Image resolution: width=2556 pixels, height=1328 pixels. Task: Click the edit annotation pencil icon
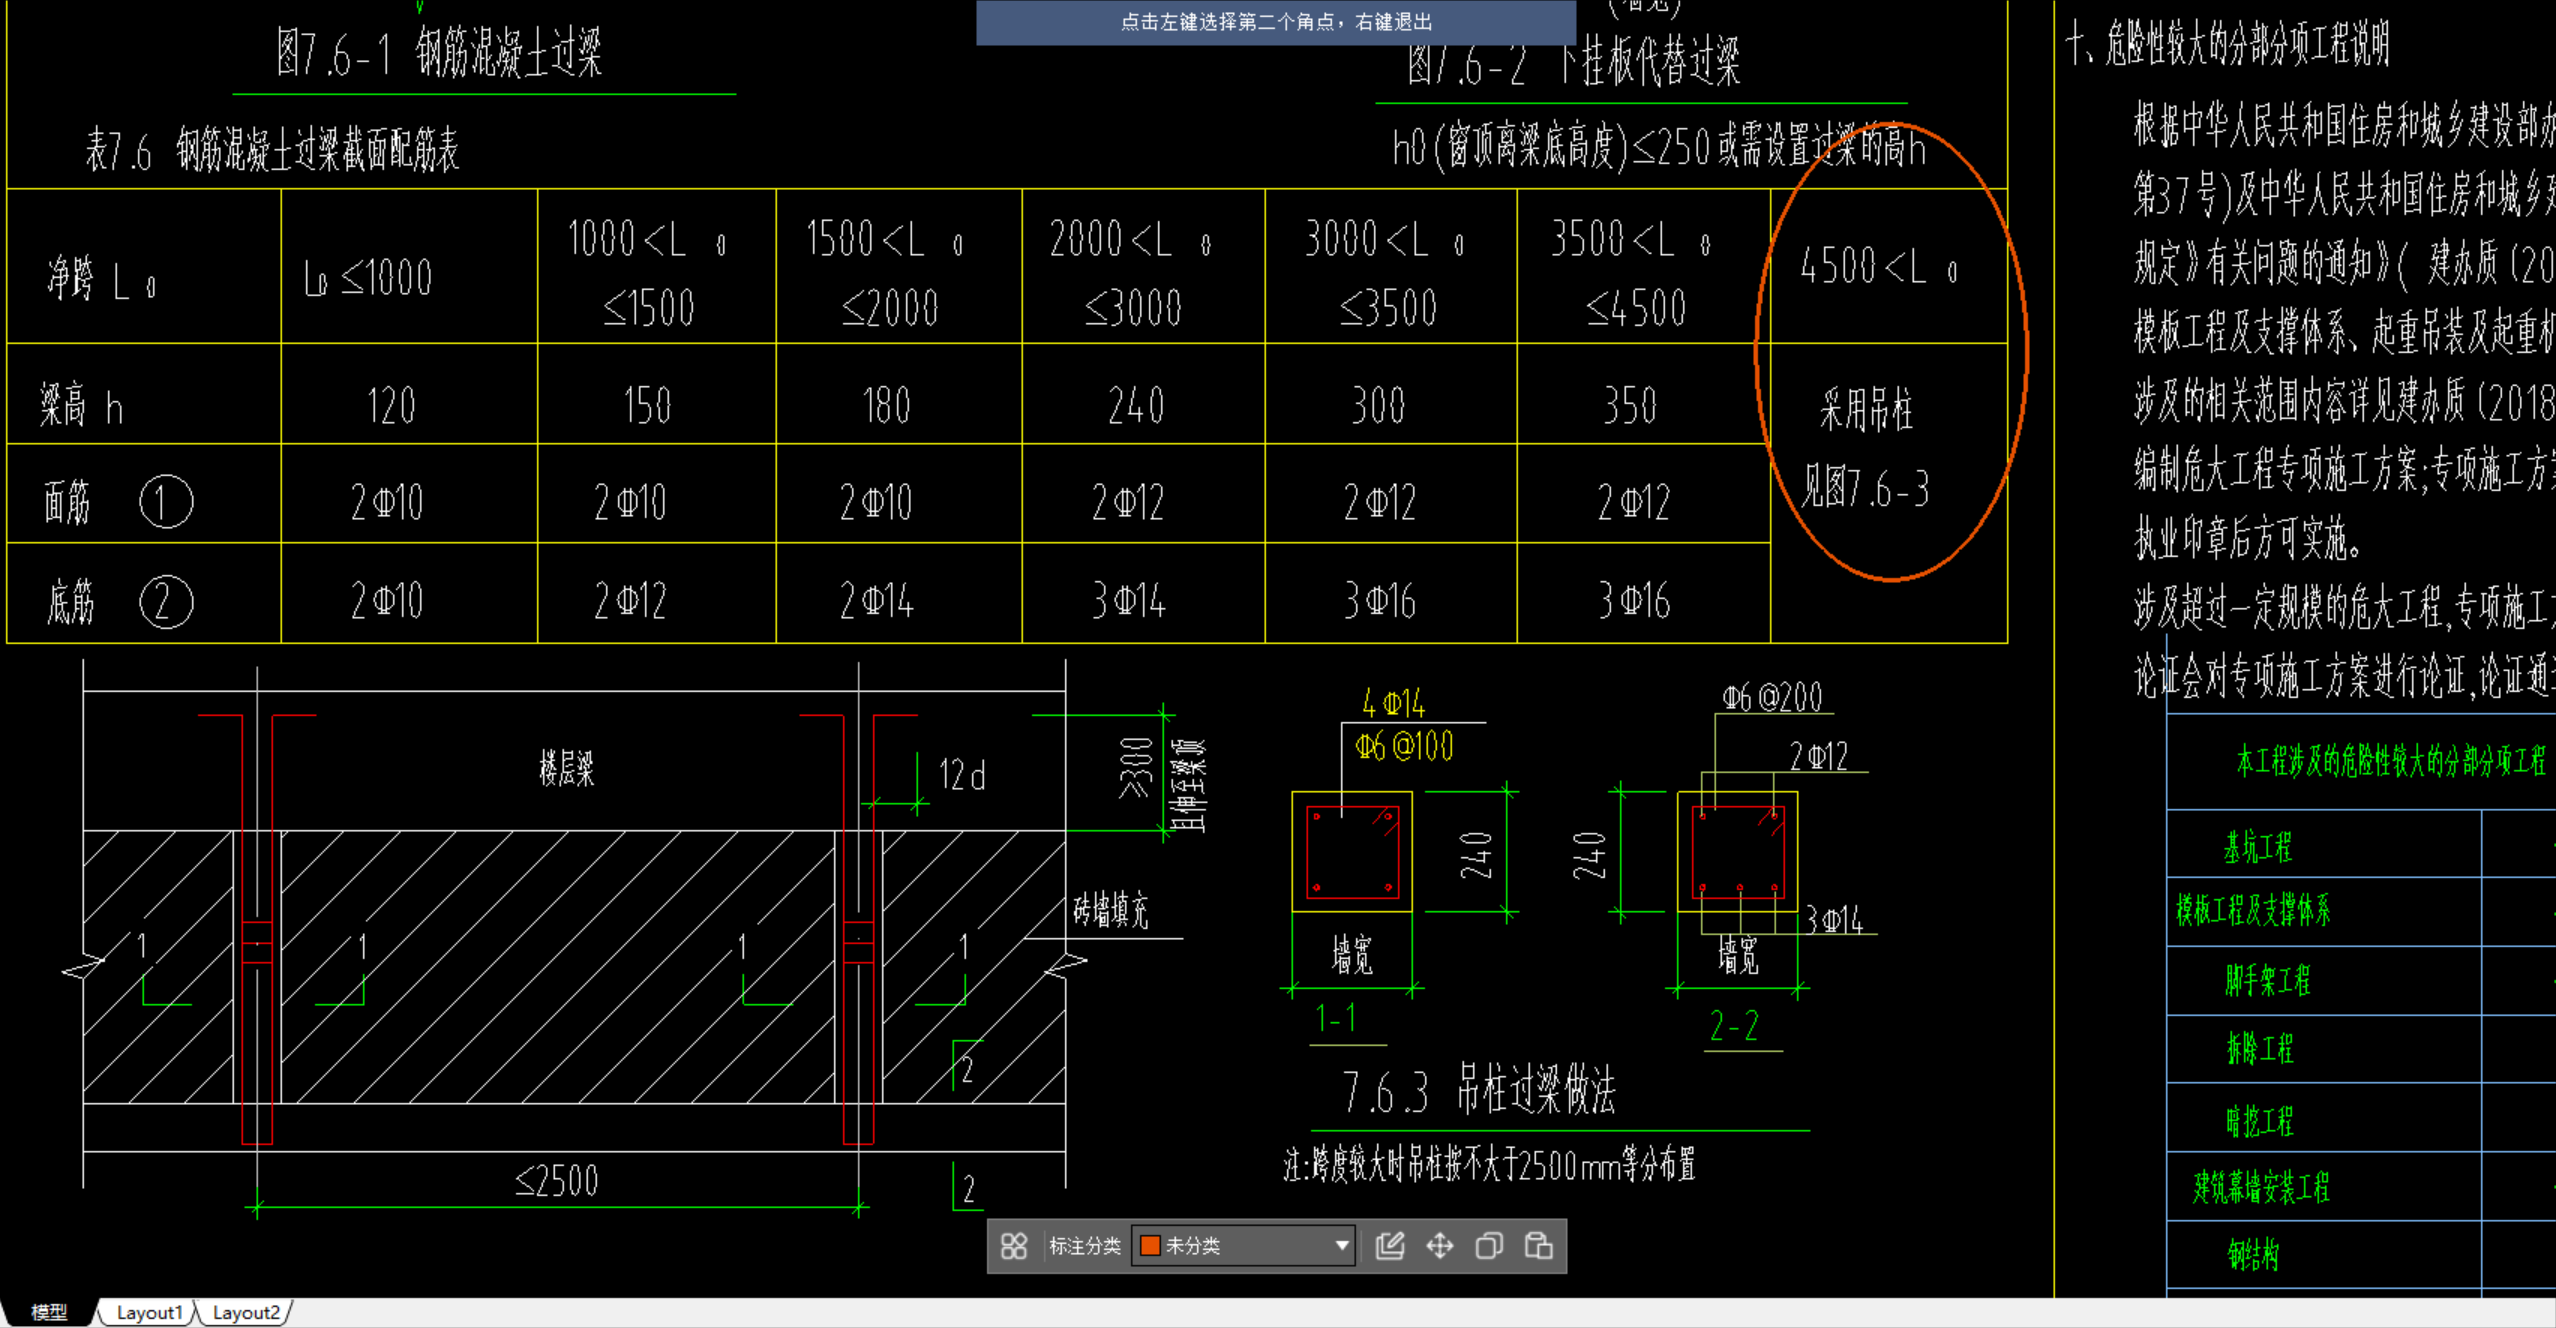pos(1390,1246)
